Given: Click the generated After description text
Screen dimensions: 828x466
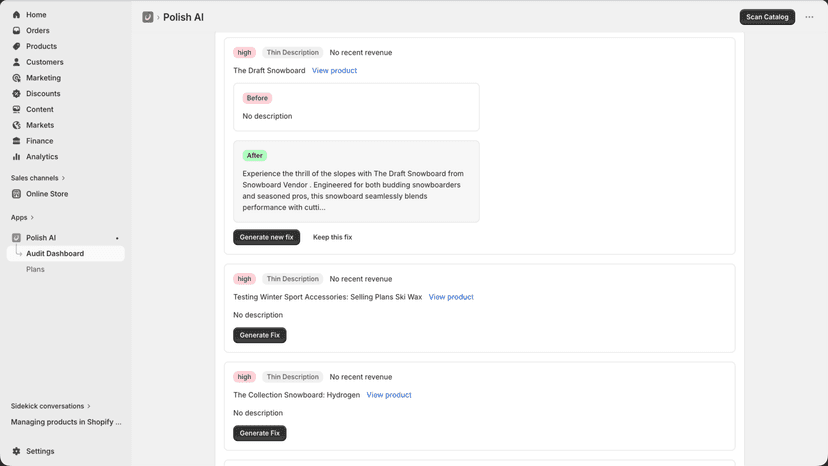Looking at the screenshot, I should point(353,190).
